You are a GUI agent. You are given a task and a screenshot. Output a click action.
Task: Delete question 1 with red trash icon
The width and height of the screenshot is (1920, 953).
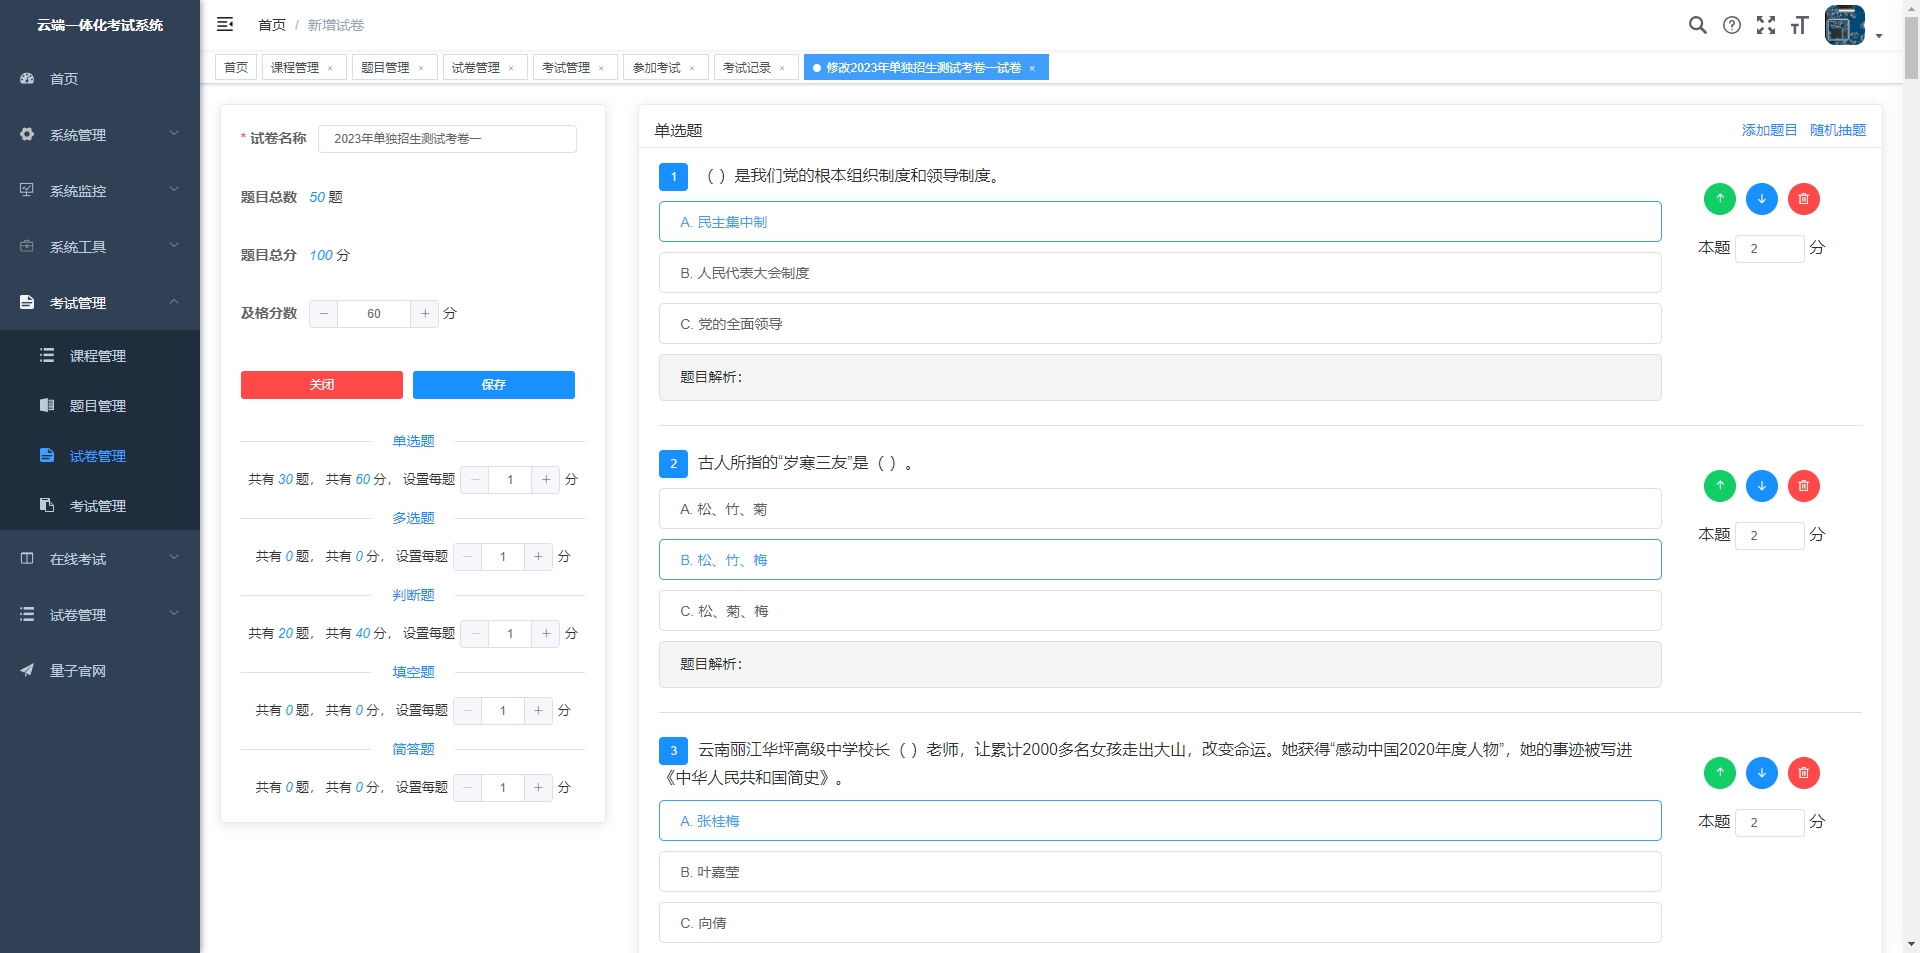pyautogui.click(x=1804, y=199)
